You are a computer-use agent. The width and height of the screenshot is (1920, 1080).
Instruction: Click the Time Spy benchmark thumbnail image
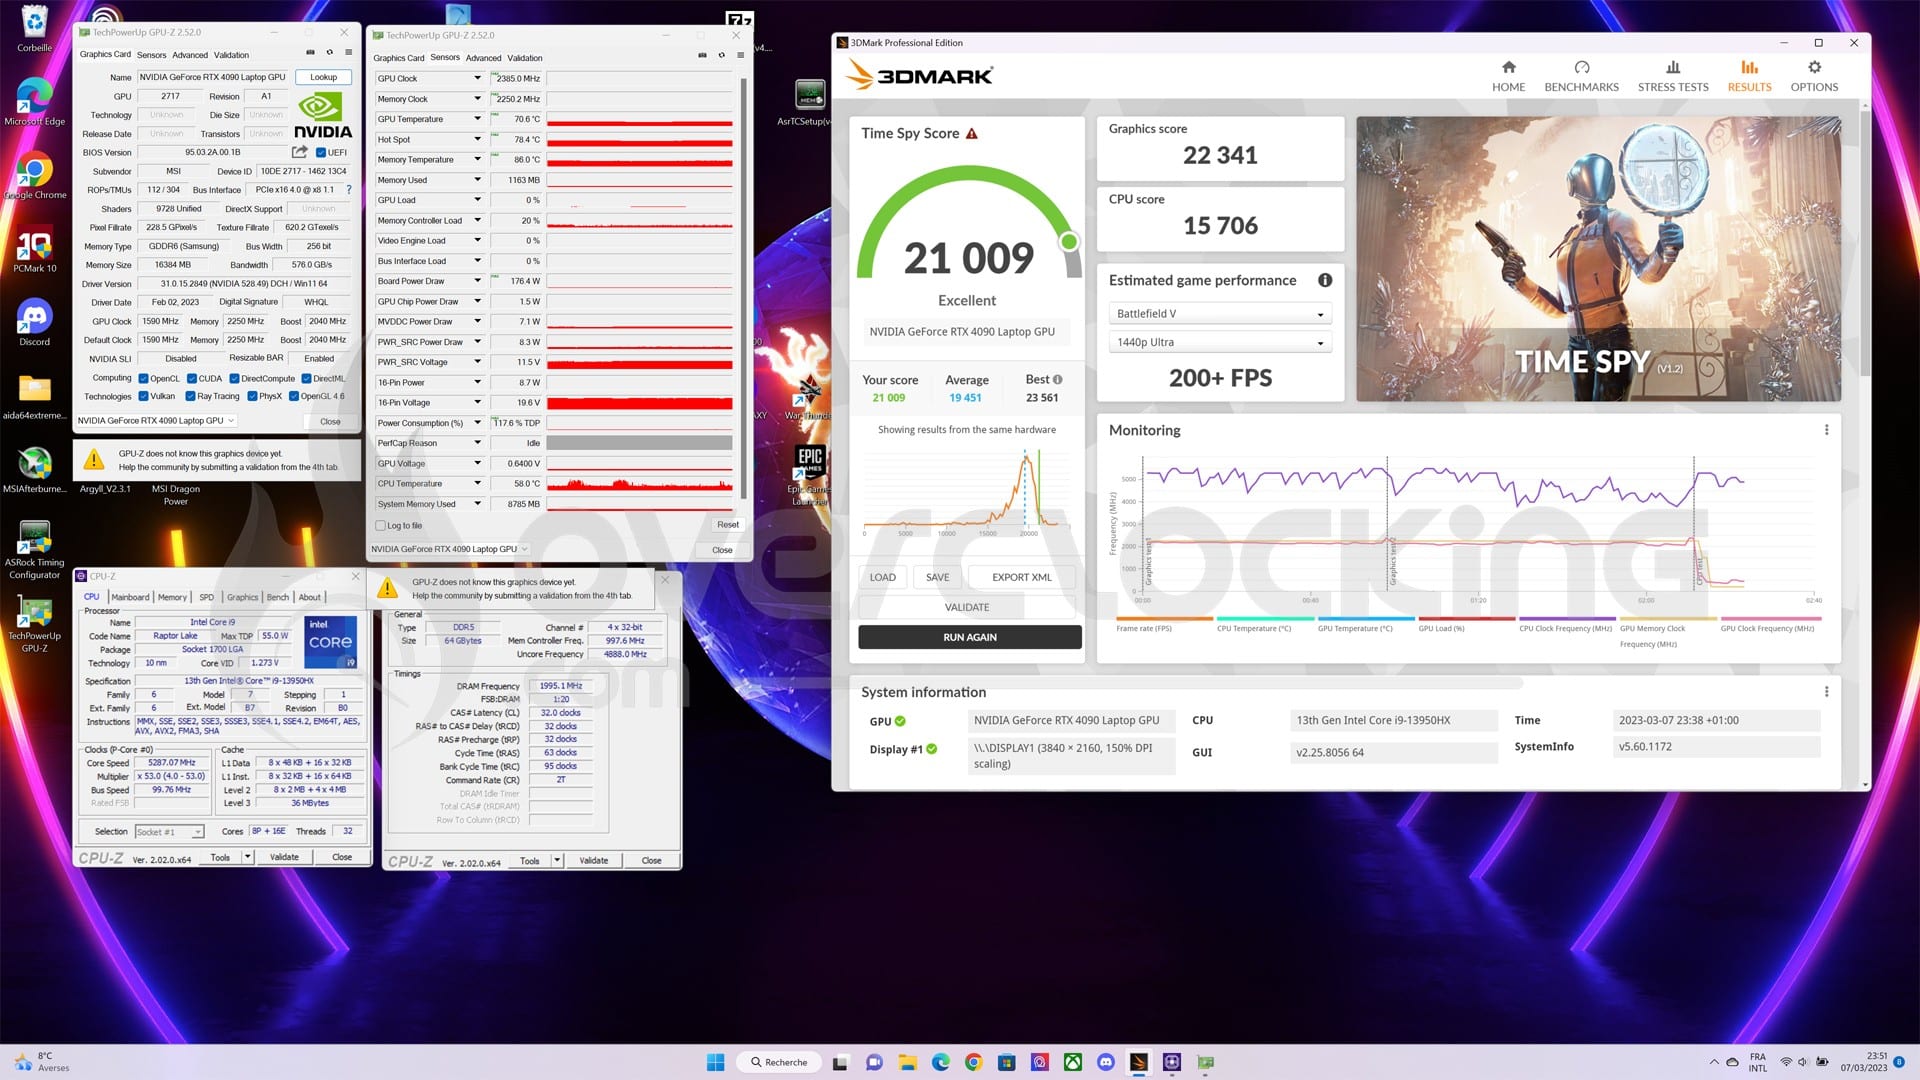(1598, 260)
